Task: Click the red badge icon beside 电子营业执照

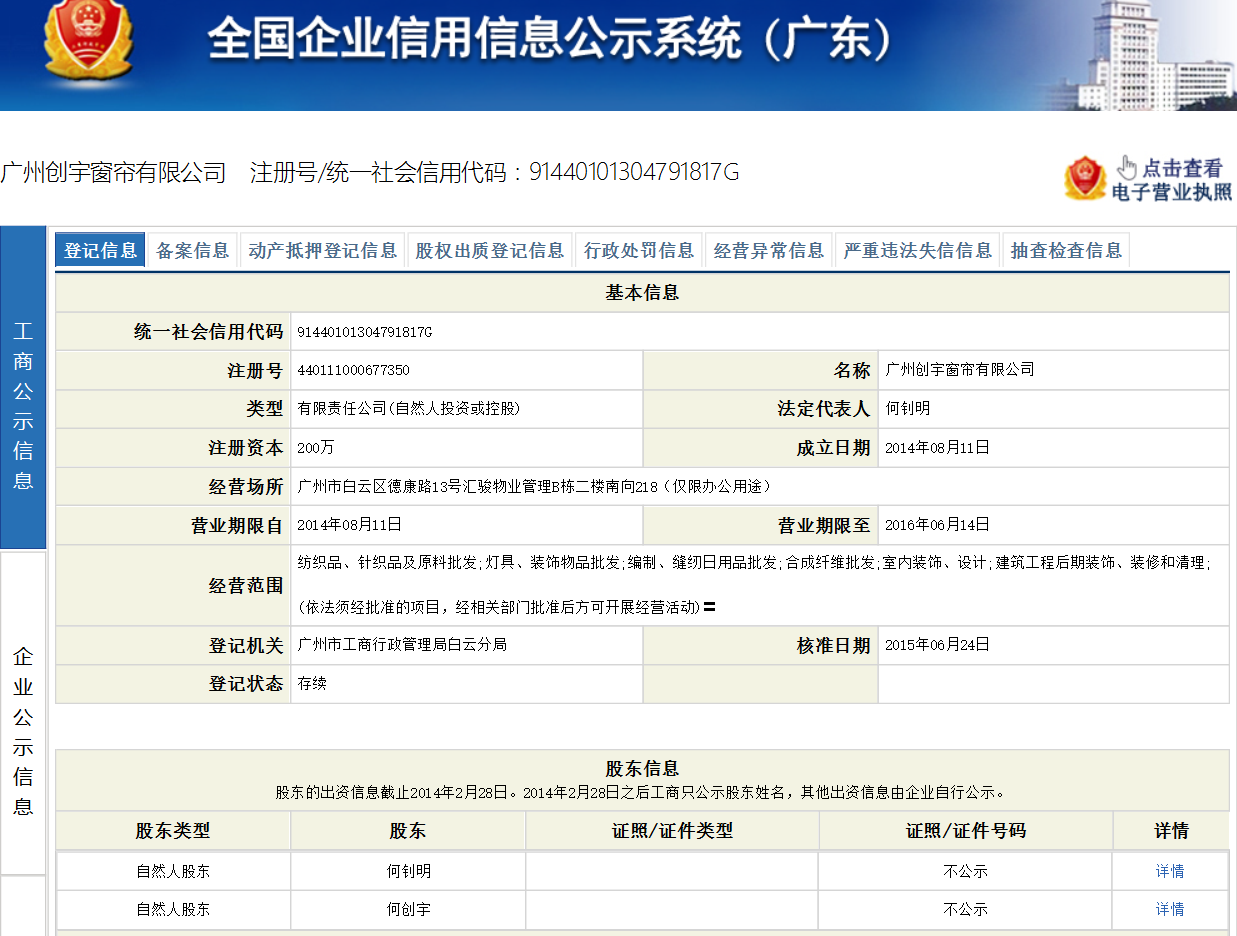Action: 1085,178
